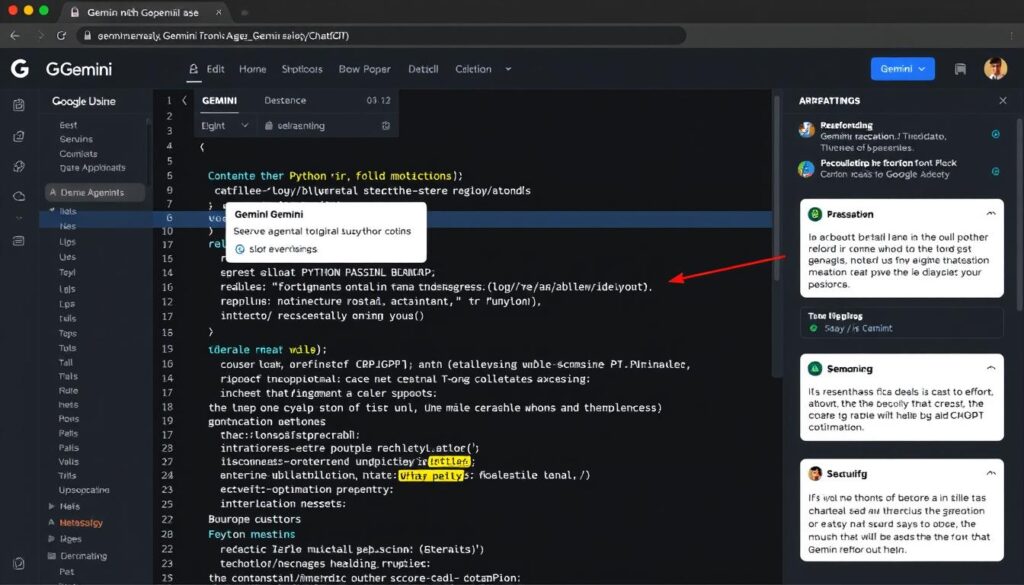Open the settings gear in the editor toolbar

coord(386,126)
